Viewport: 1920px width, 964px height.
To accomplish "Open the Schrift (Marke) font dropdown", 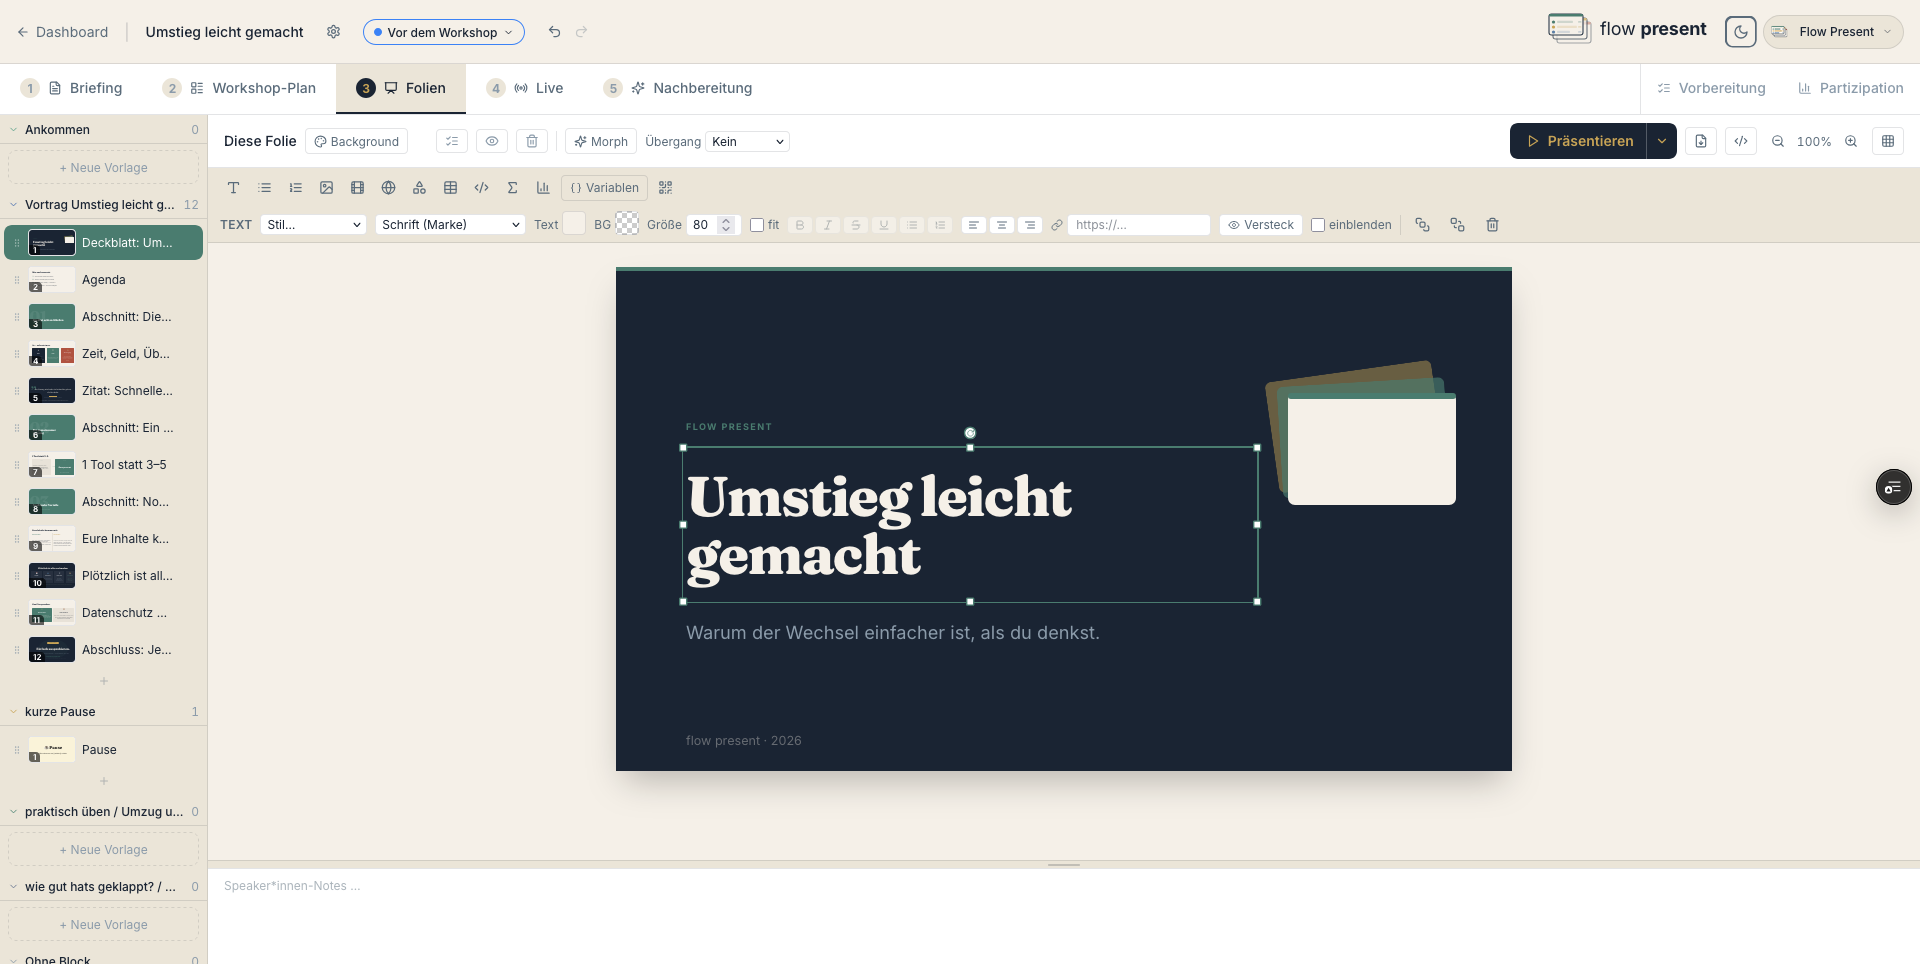I will [x=450, y=225].
